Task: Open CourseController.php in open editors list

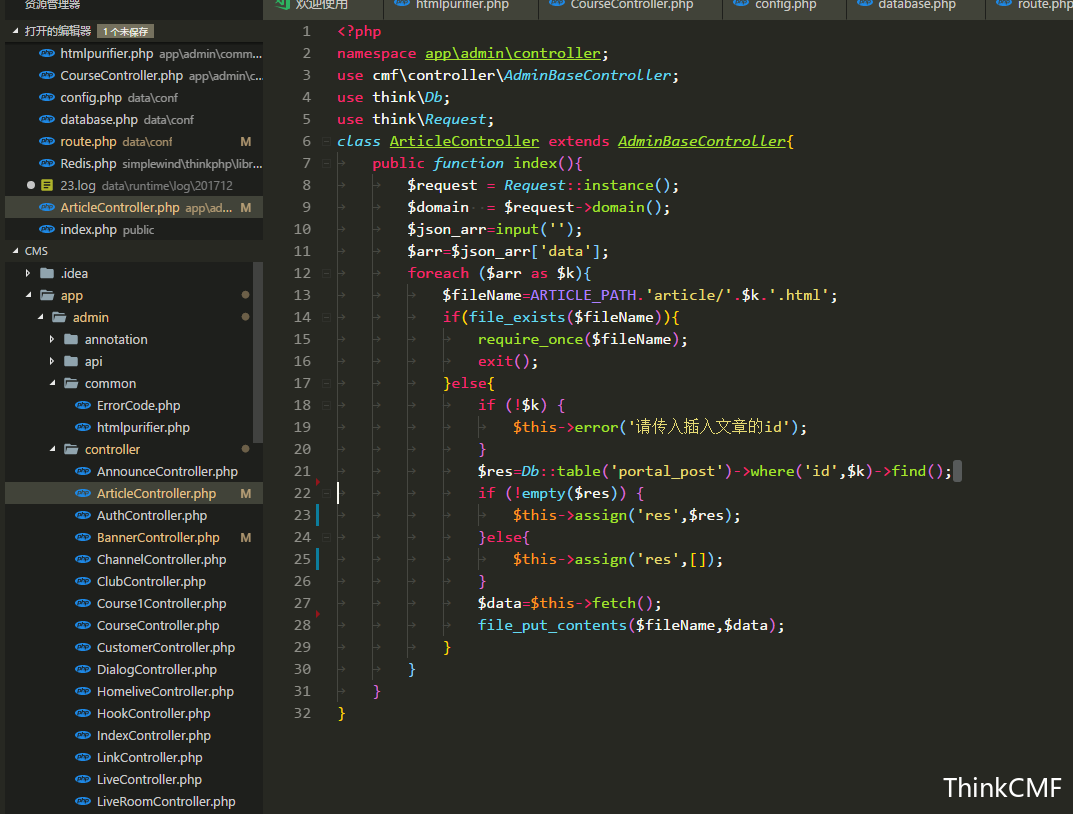Action: [134, 75]
